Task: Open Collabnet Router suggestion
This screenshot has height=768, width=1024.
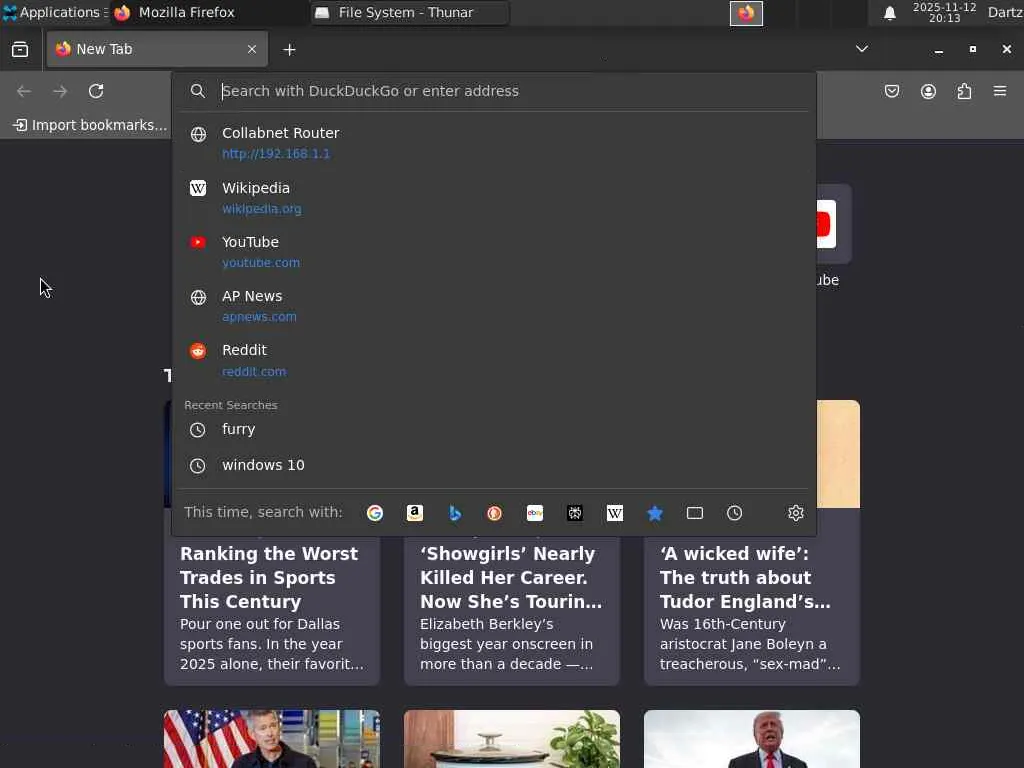Action: (494, 142)
